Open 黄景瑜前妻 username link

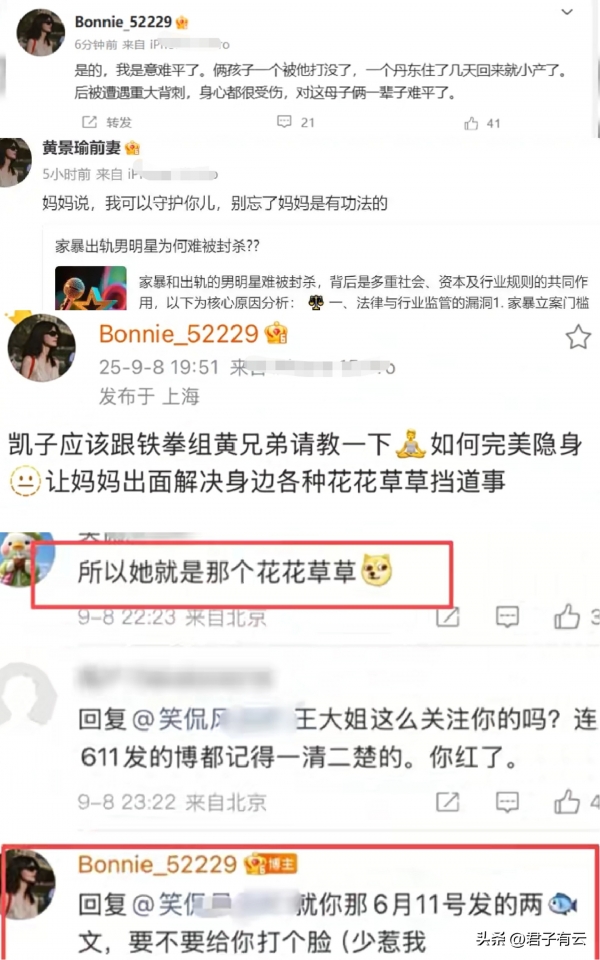[81, 148]
